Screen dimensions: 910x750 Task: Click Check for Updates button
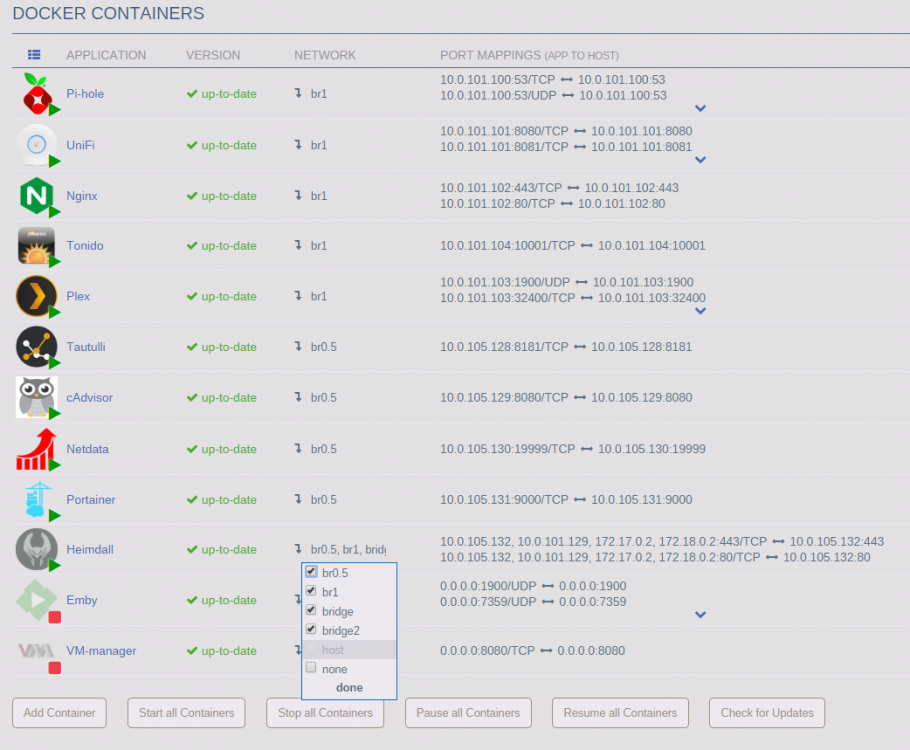(x=767, y=713)
